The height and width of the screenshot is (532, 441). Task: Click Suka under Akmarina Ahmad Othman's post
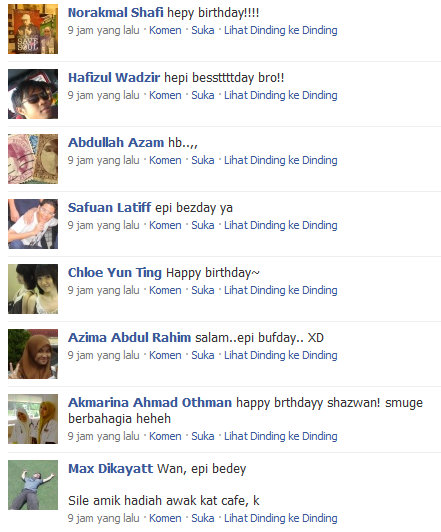[x=203, y=436]
